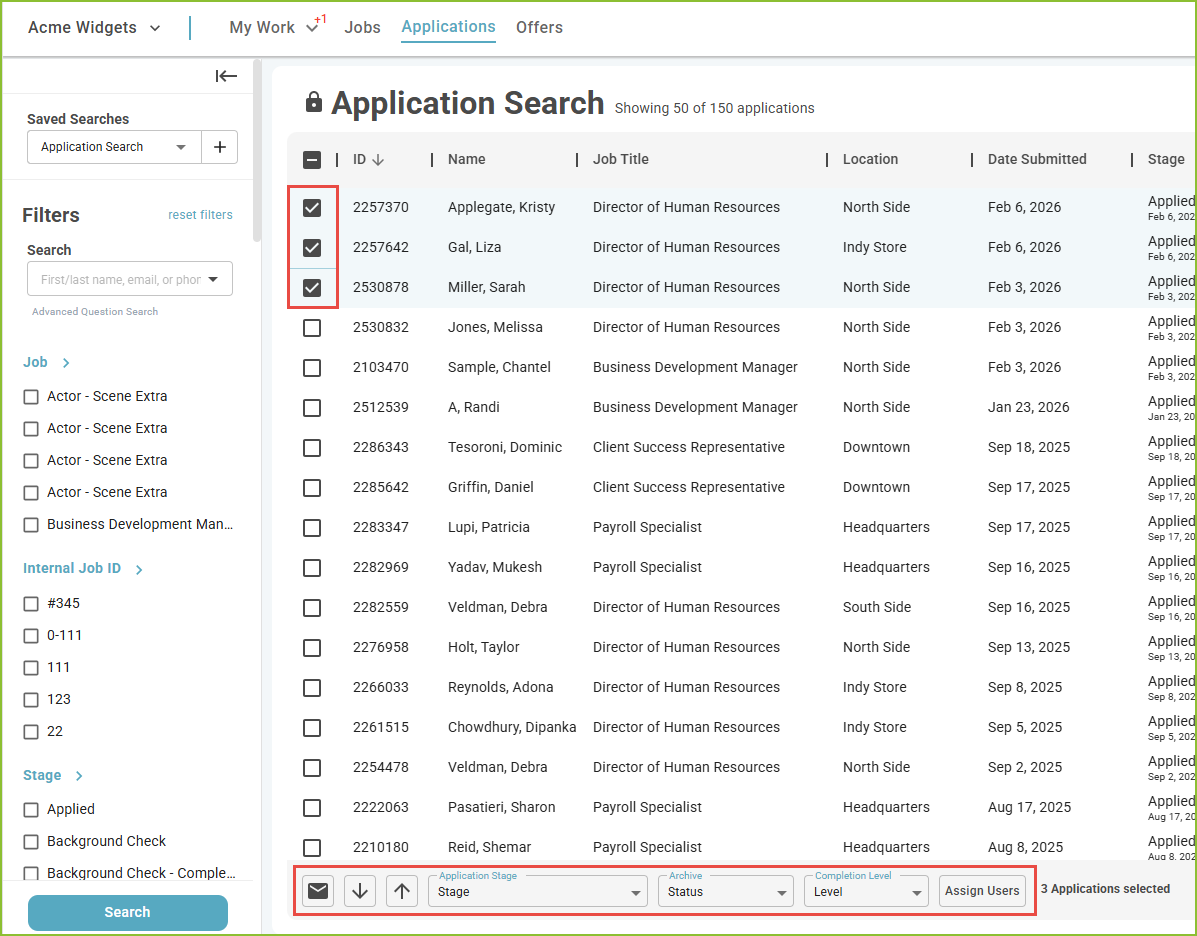This screenshot has width=1197, height=936.
Task: Open the Completion Level dropdown
Action: click(x=866, y=891)
